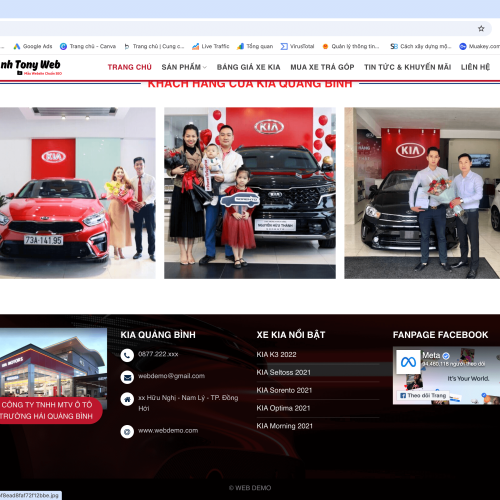Viewport: 500px width, 500px height.
Task: Open the family with black Sorento photo
Action: 250,193
